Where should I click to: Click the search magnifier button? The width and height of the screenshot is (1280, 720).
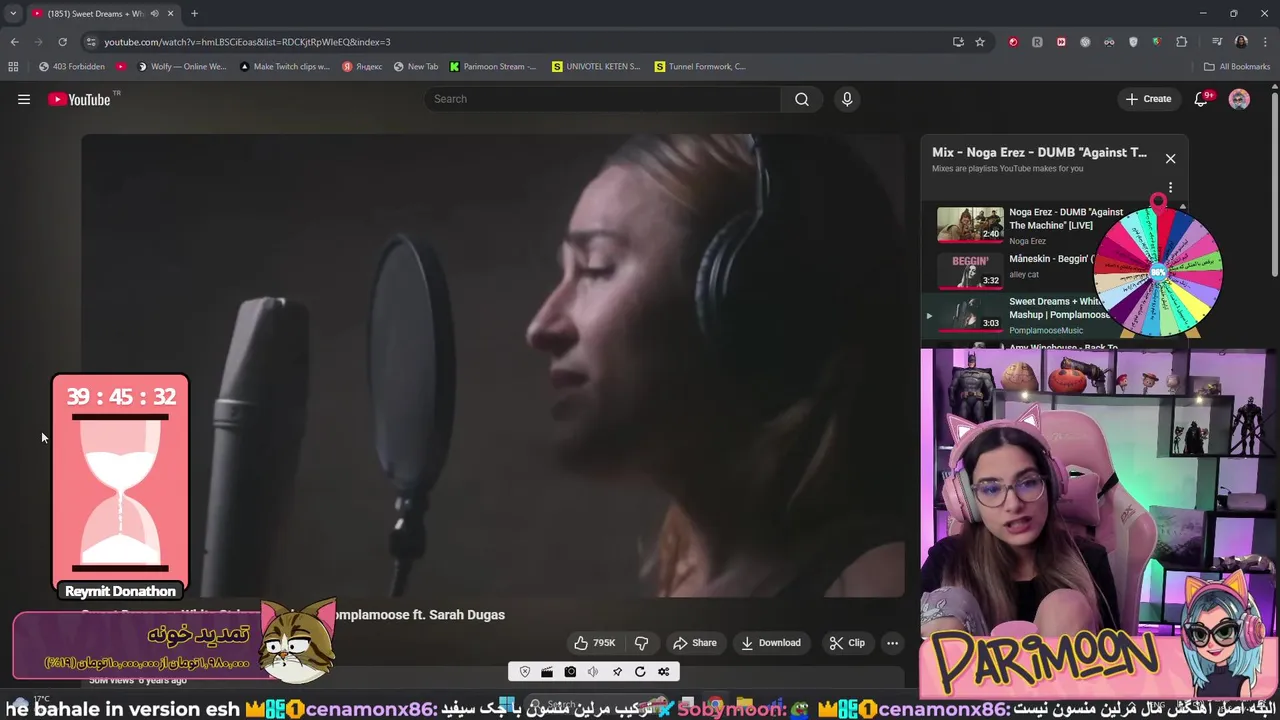point(802,99)
